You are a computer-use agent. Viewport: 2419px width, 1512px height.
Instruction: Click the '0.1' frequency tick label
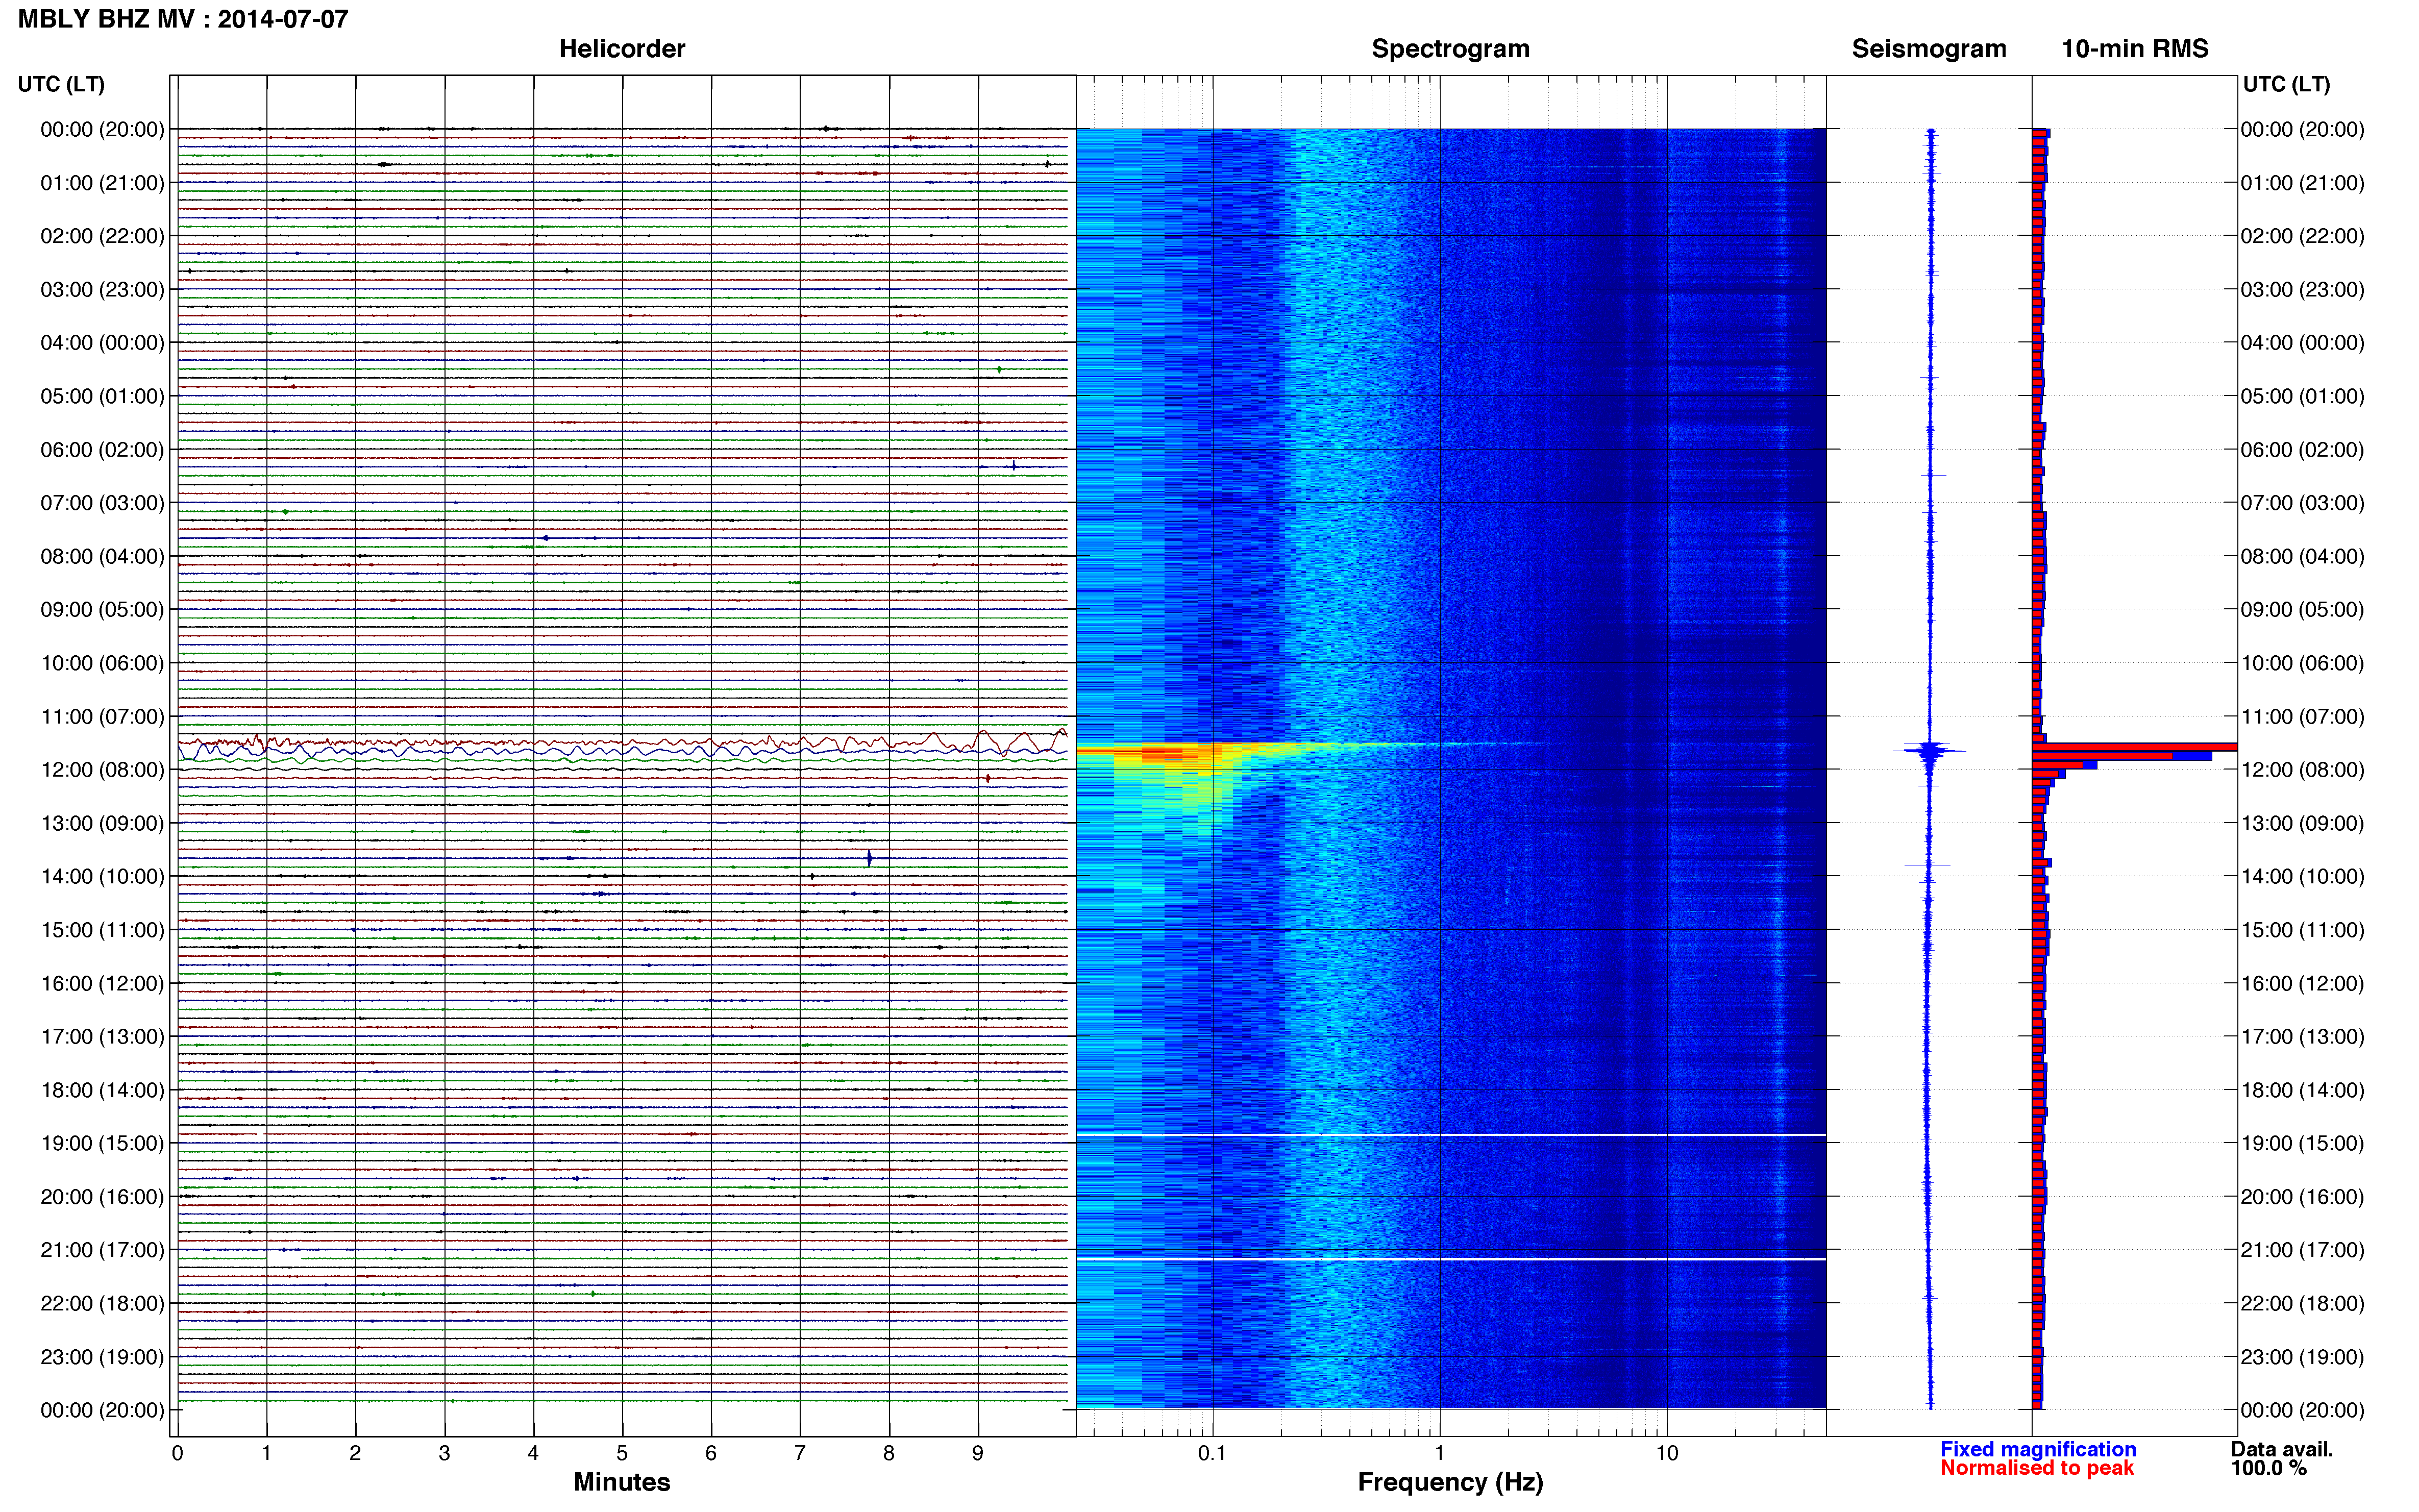(1212, 1453)
